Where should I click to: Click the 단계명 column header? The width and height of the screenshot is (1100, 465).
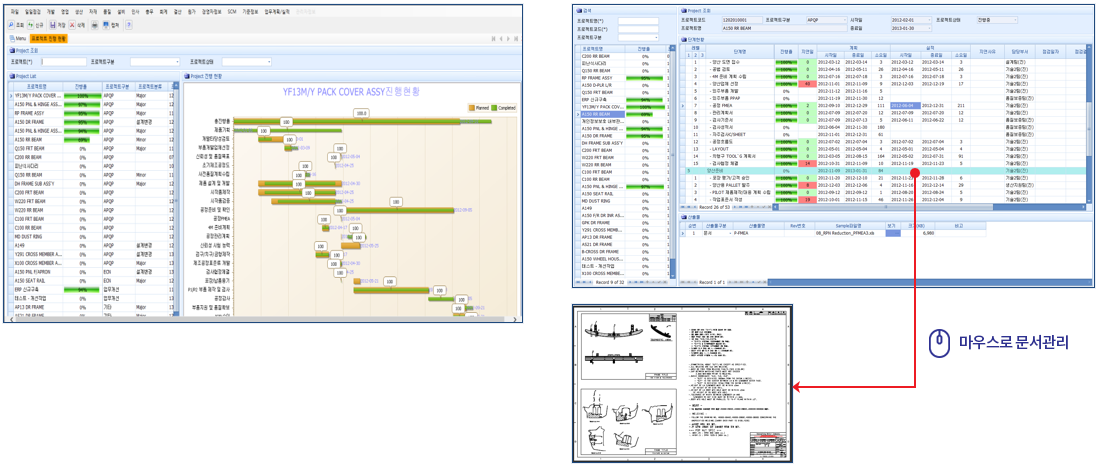[x=739, y=51]
